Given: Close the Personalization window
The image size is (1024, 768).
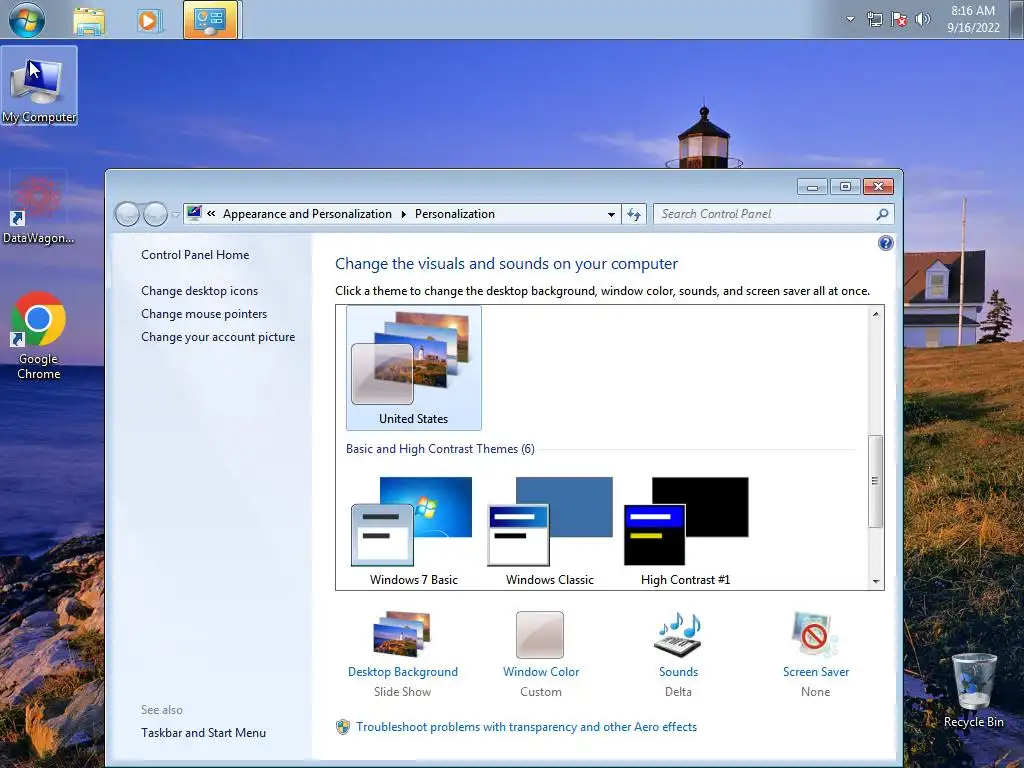Looking at the screenshot, I should click(x=878, y=187).
